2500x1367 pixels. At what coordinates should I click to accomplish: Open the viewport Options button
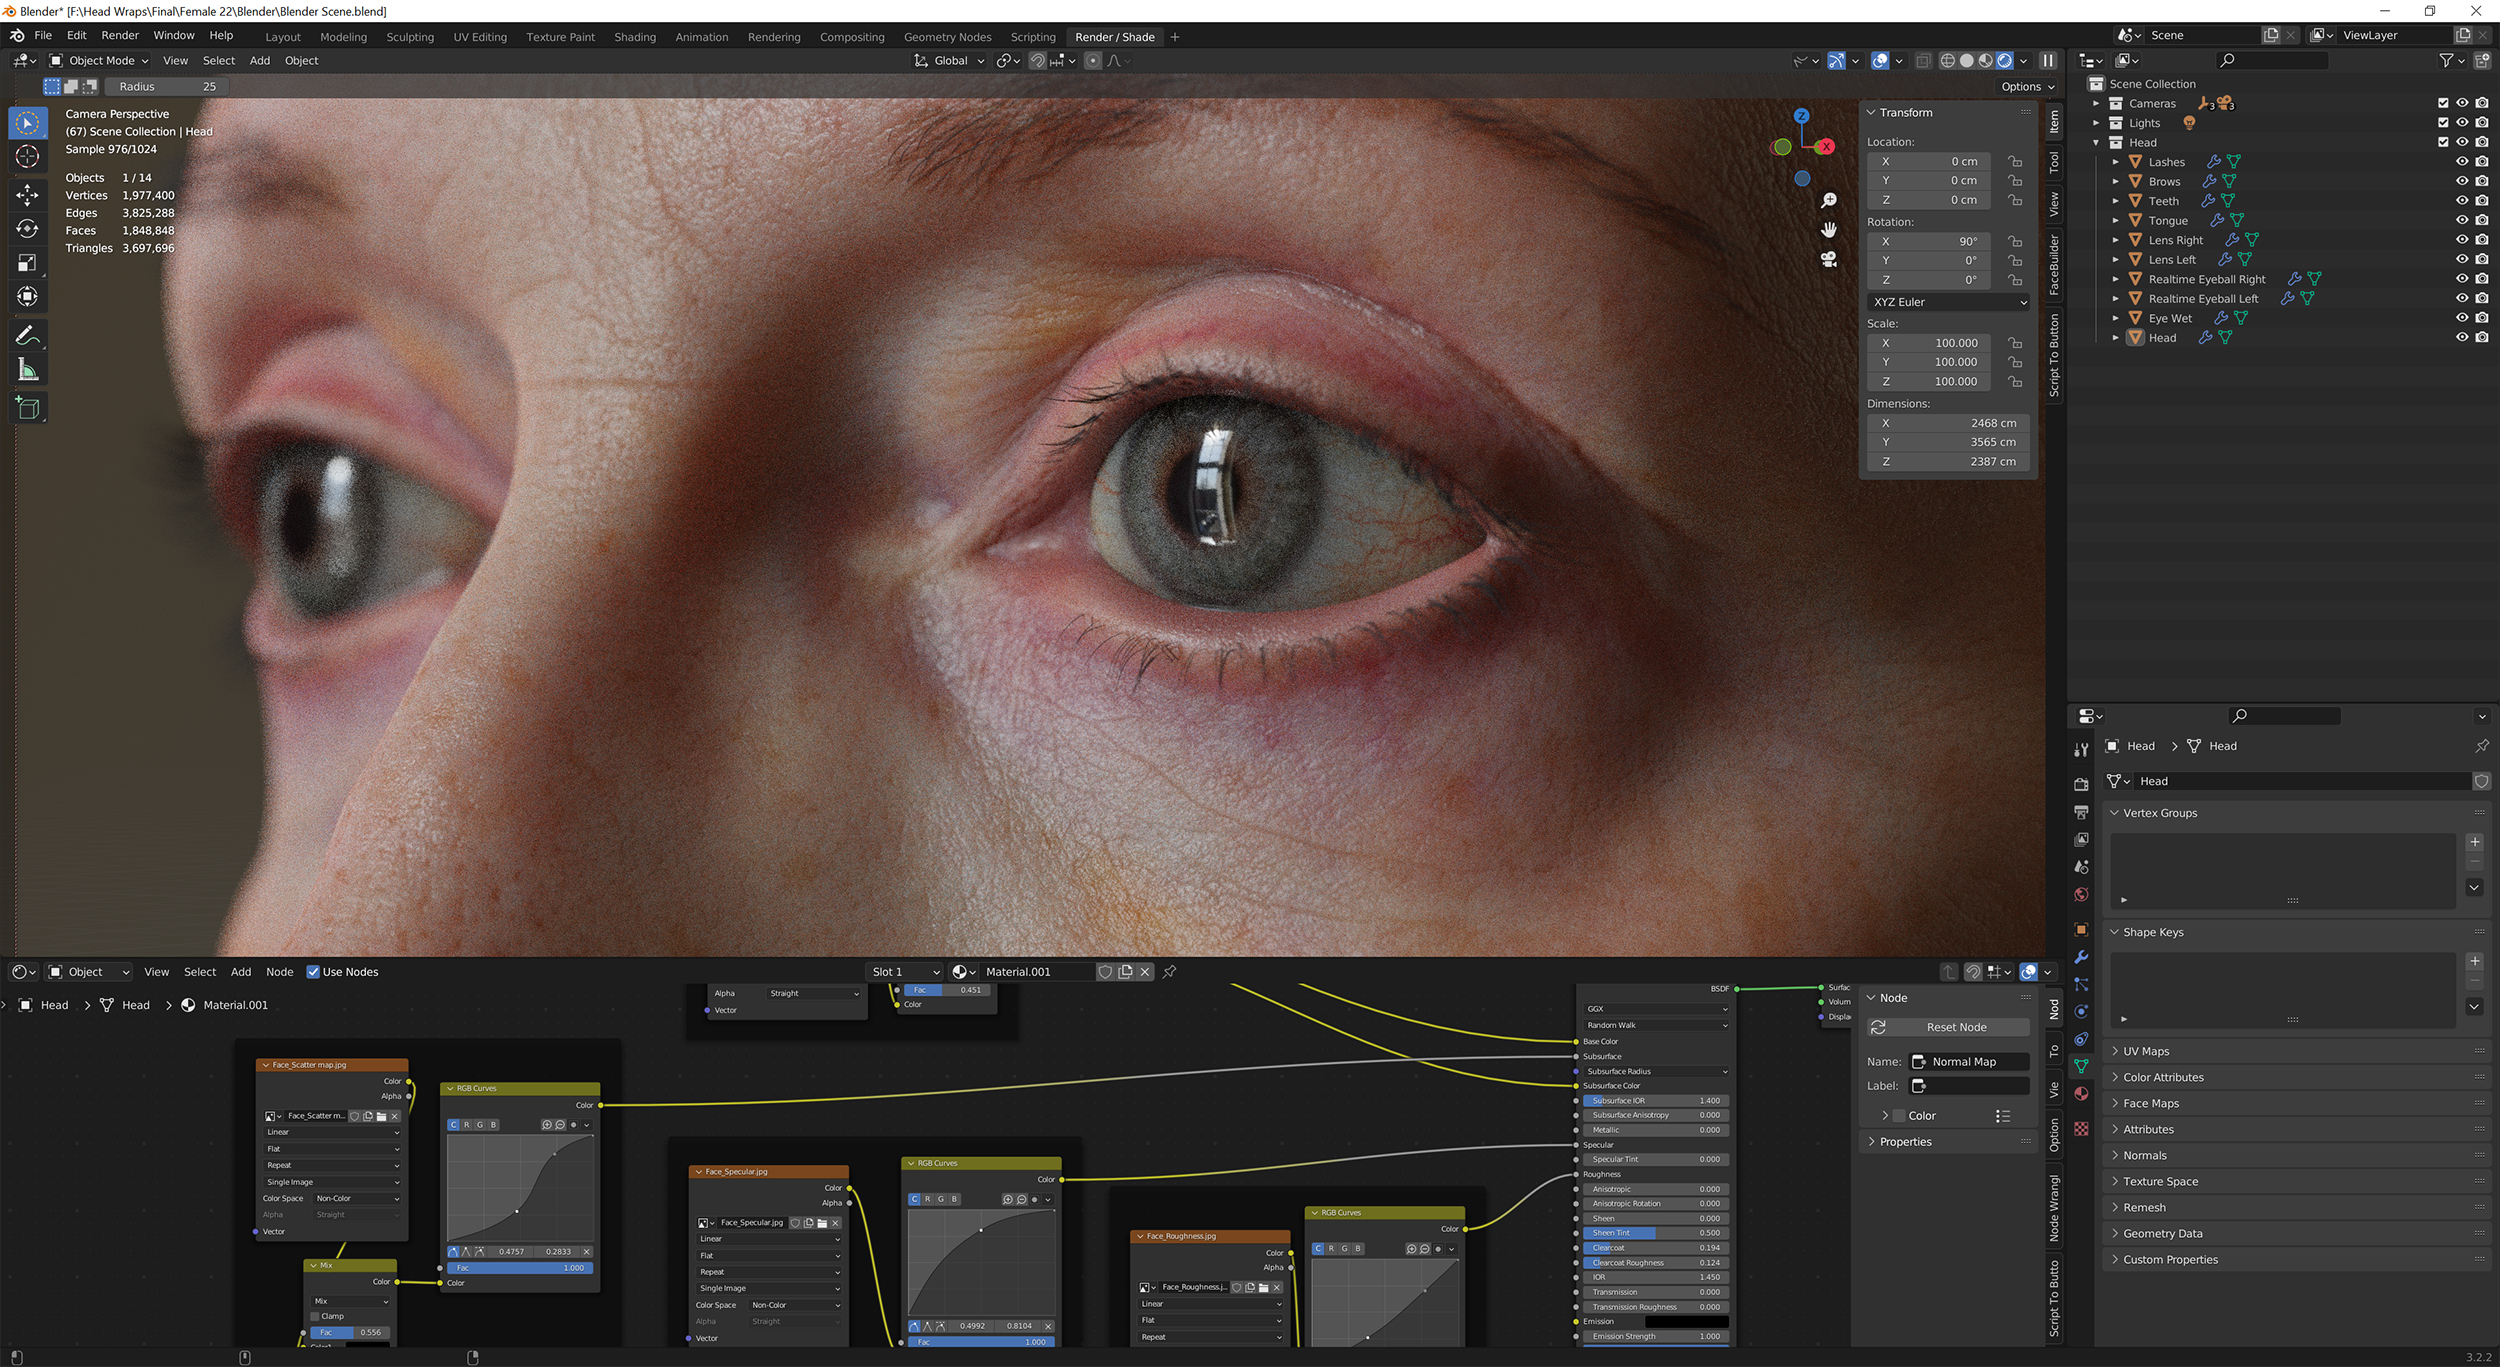2022,86
